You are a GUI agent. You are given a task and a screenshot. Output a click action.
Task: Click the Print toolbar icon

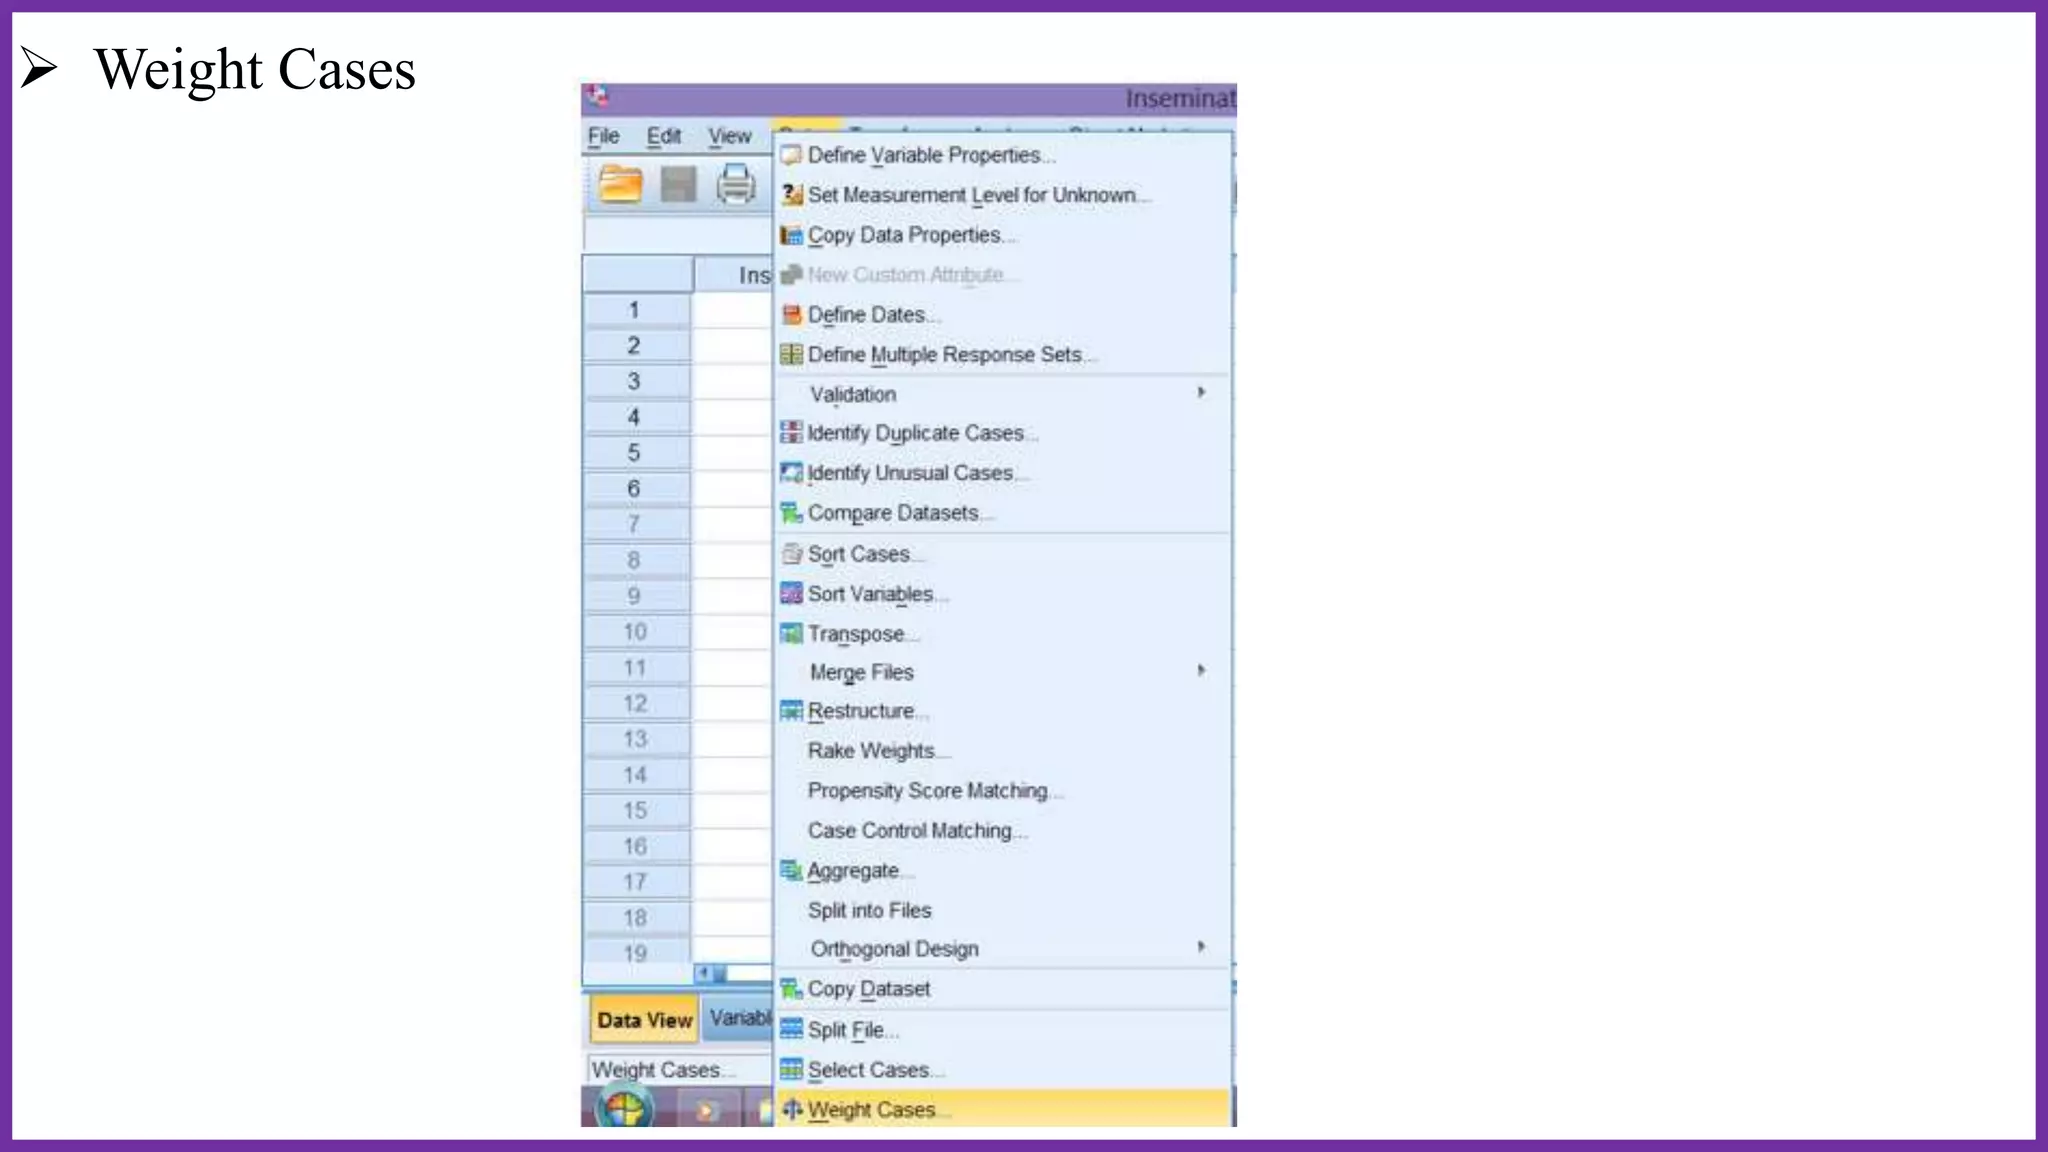click(x=736, y=185)
